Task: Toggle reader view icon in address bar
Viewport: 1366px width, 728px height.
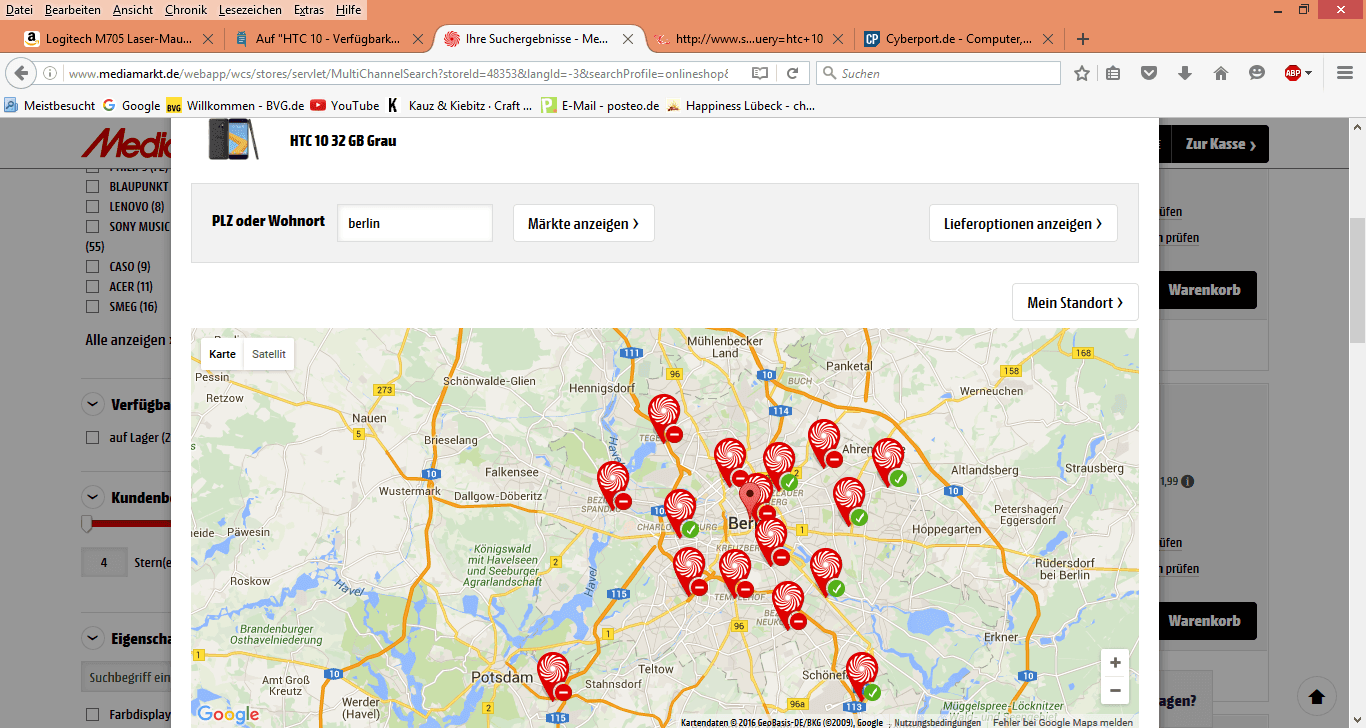Action: click(x=760, y=73)
